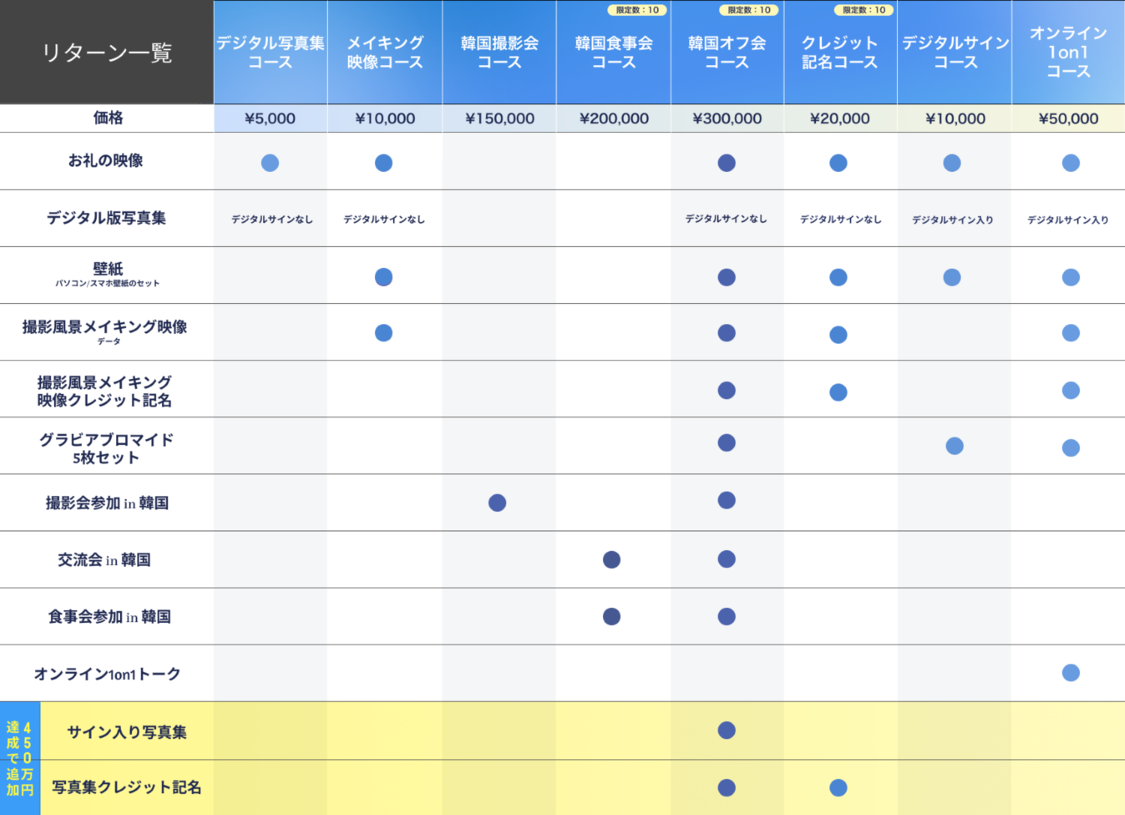Click デジタルサイン入り text under デジタルサインコース
The height and width of the screenshot is (815, 1125).
pyautogui.click(x=953, y=219)
